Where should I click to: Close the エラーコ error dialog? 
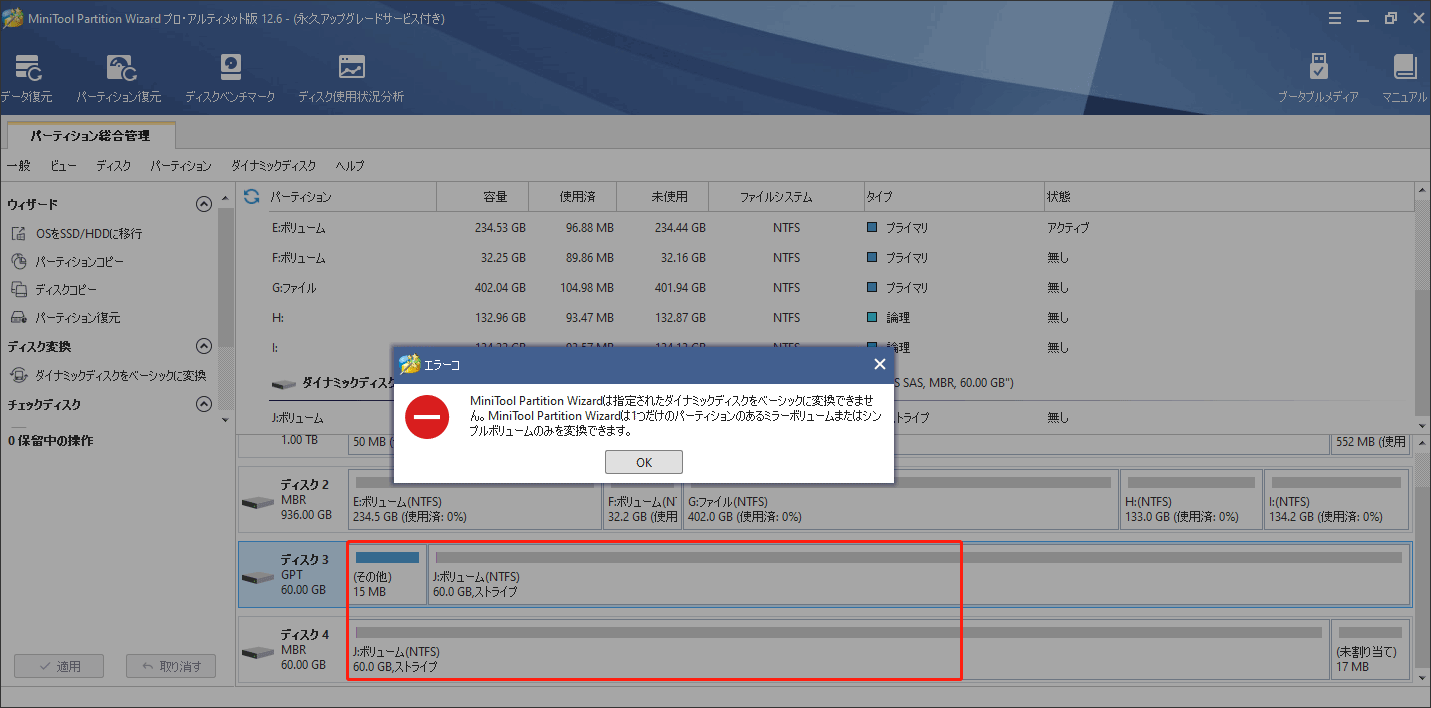point(879,364)
